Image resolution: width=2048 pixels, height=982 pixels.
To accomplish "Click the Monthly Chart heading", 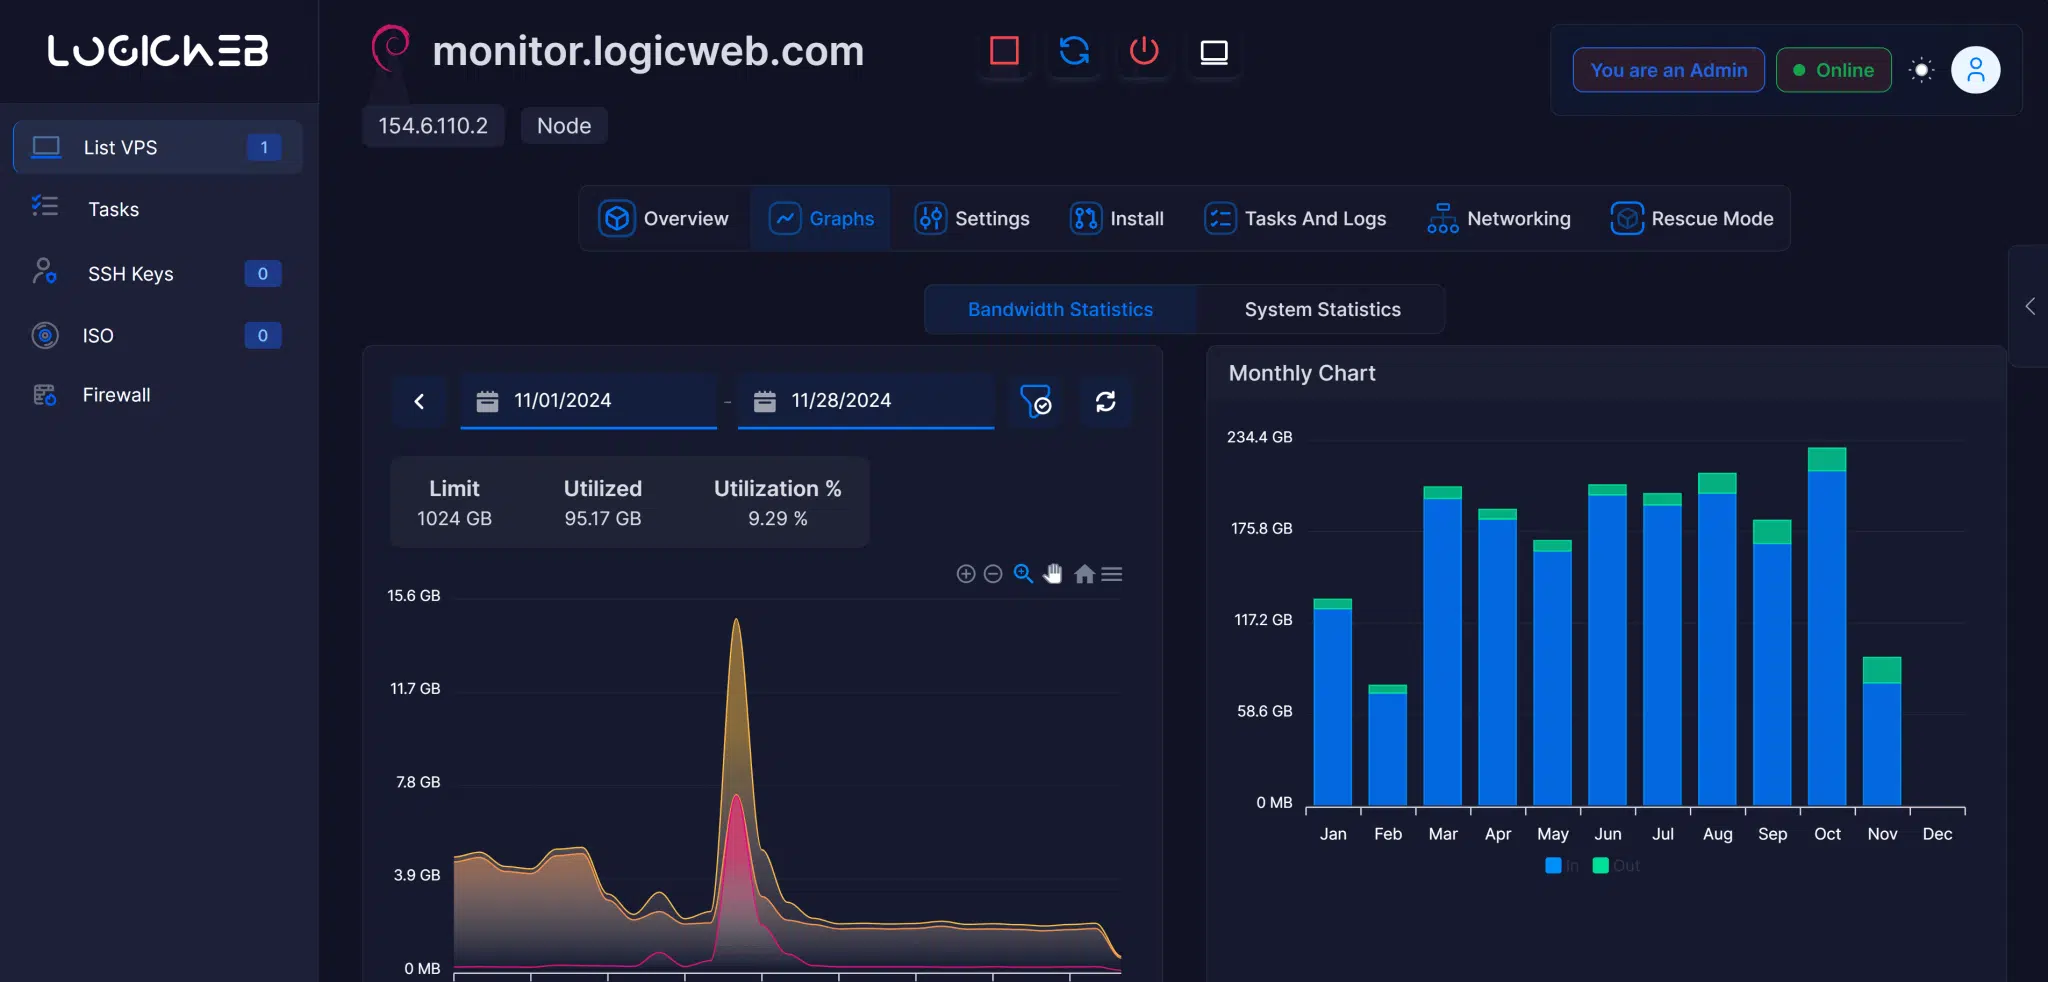I will point(1302,373).
